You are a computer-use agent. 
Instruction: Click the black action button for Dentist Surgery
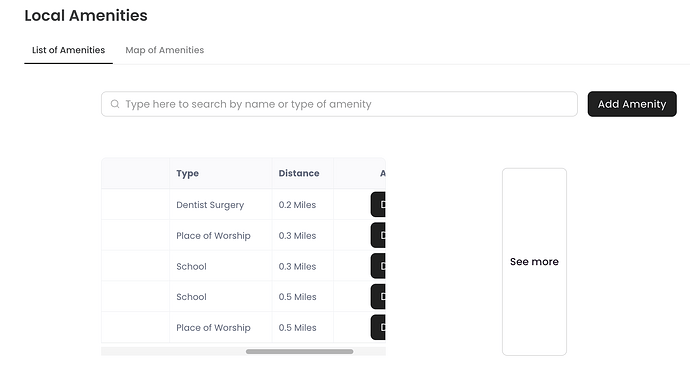coord(378,204)
